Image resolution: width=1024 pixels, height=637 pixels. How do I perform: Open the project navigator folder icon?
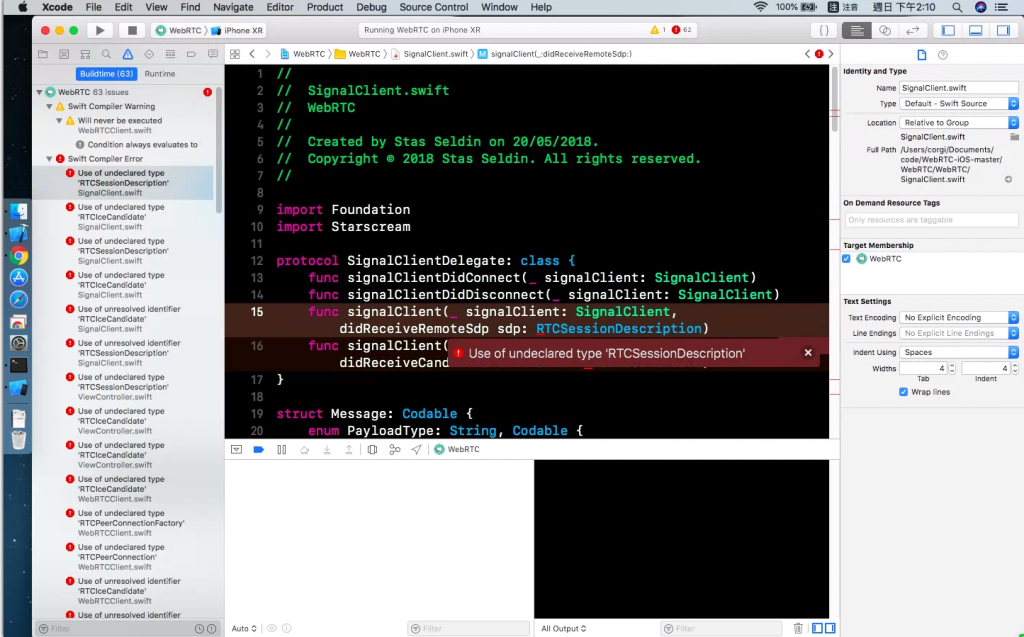[43, 54]
